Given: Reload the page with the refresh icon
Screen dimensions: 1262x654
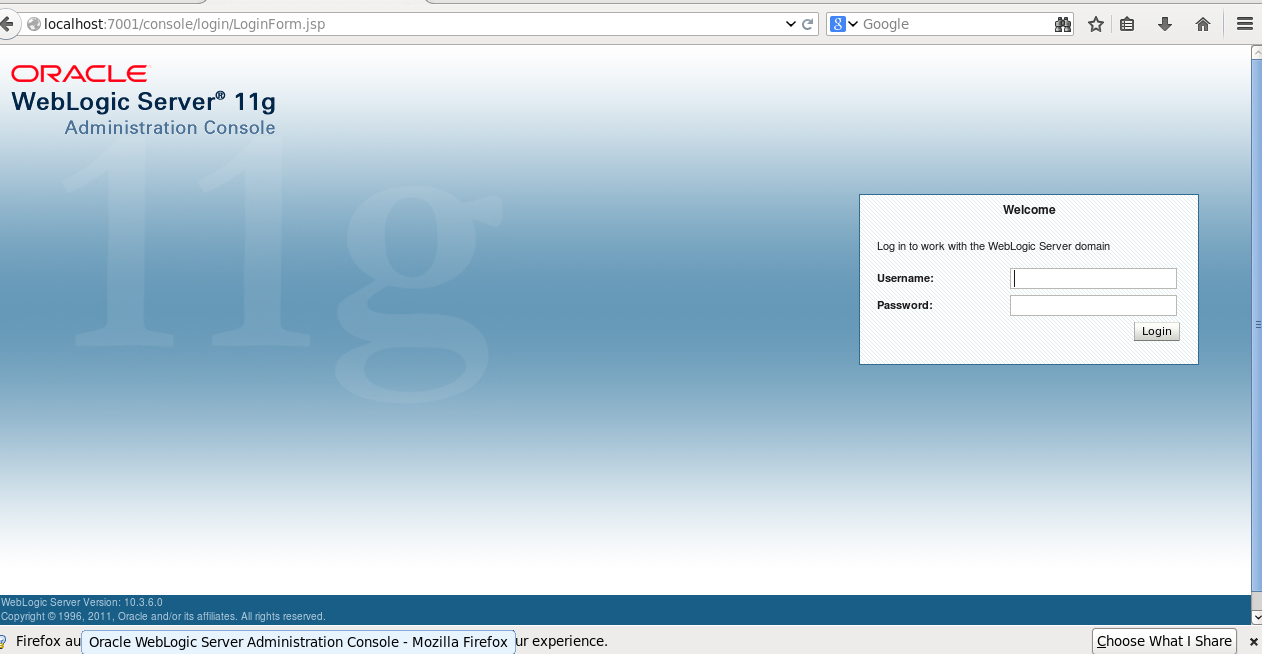Looking at the screenshot, I should click(808, 24).
